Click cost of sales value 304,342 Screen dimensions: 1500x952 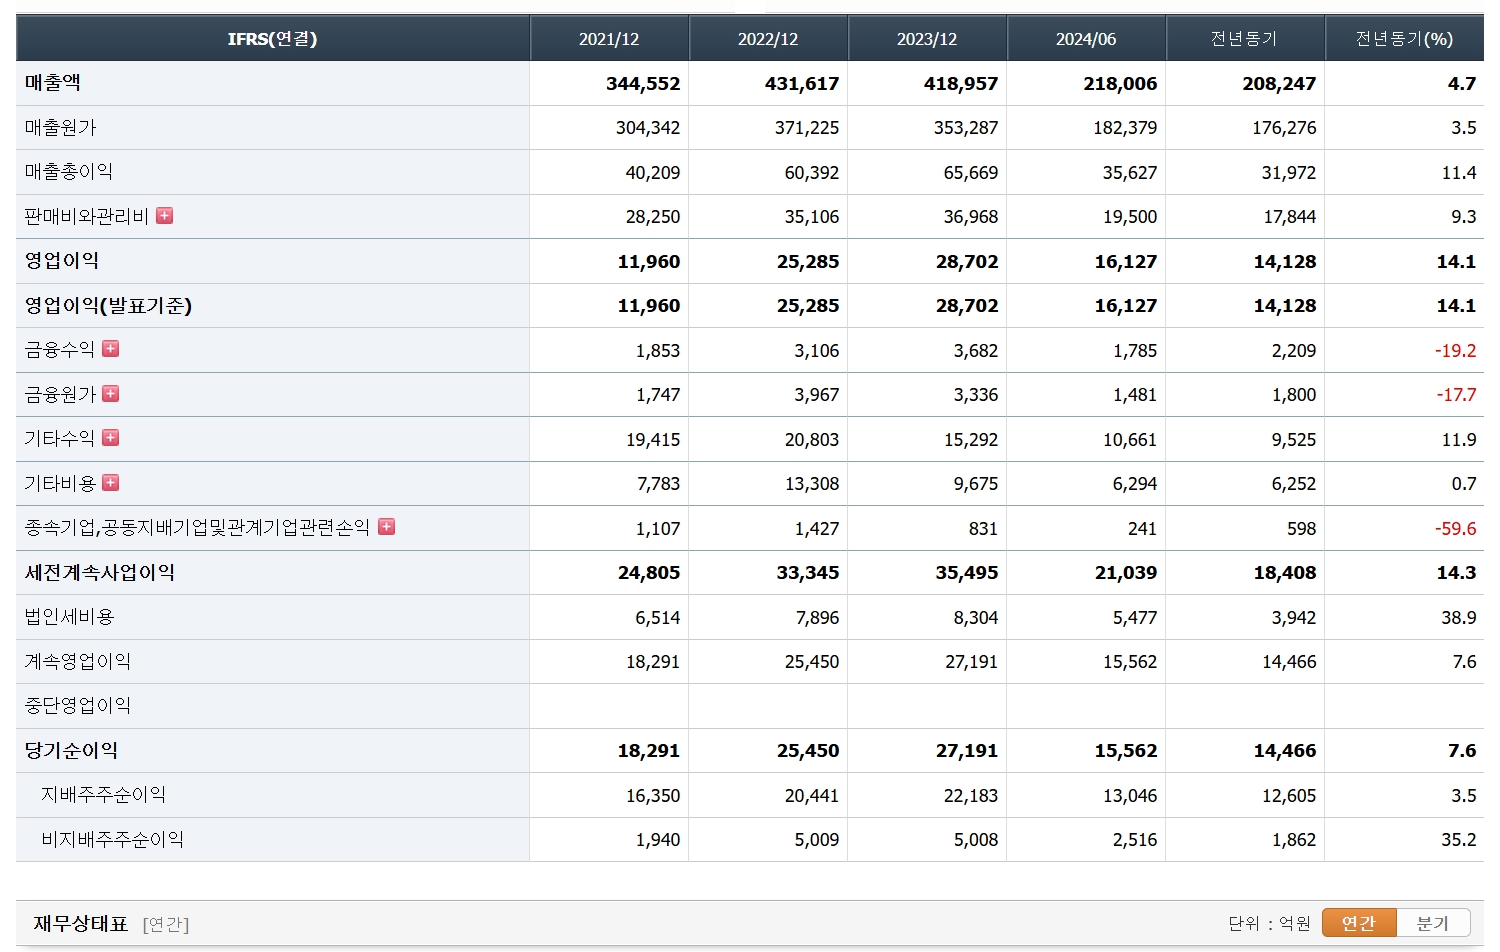tap(648, 128)
